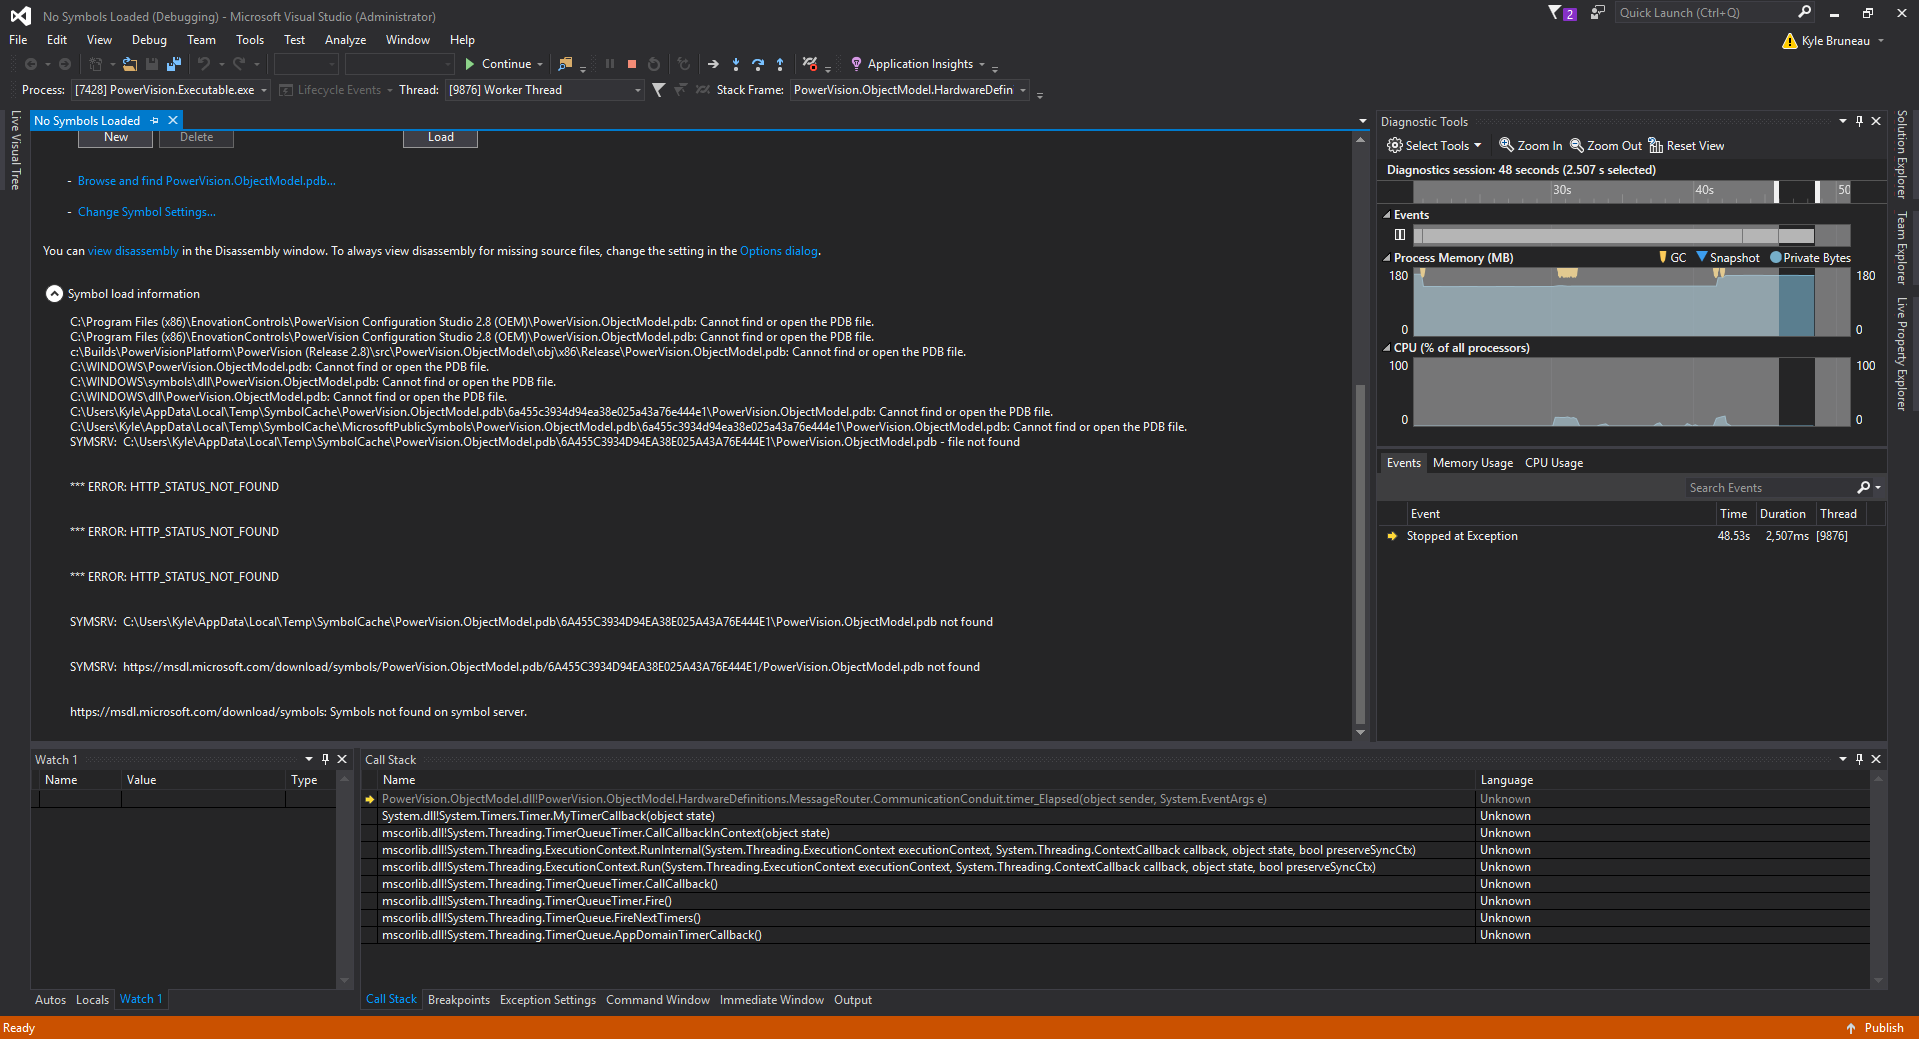
Task: Switch to the Locals tab
Action: click(92, 1000)
